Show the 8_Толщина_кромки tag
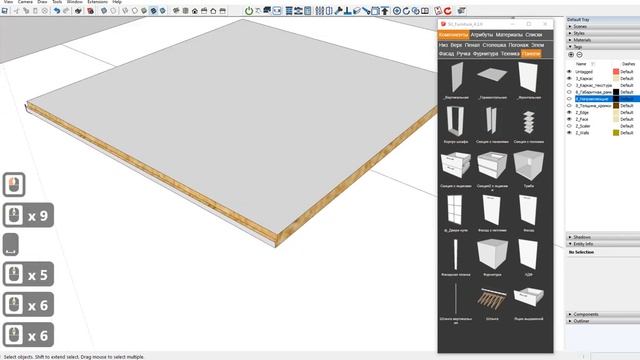The height and width of the screenshot is (360, 640). [x=569, y=105]
